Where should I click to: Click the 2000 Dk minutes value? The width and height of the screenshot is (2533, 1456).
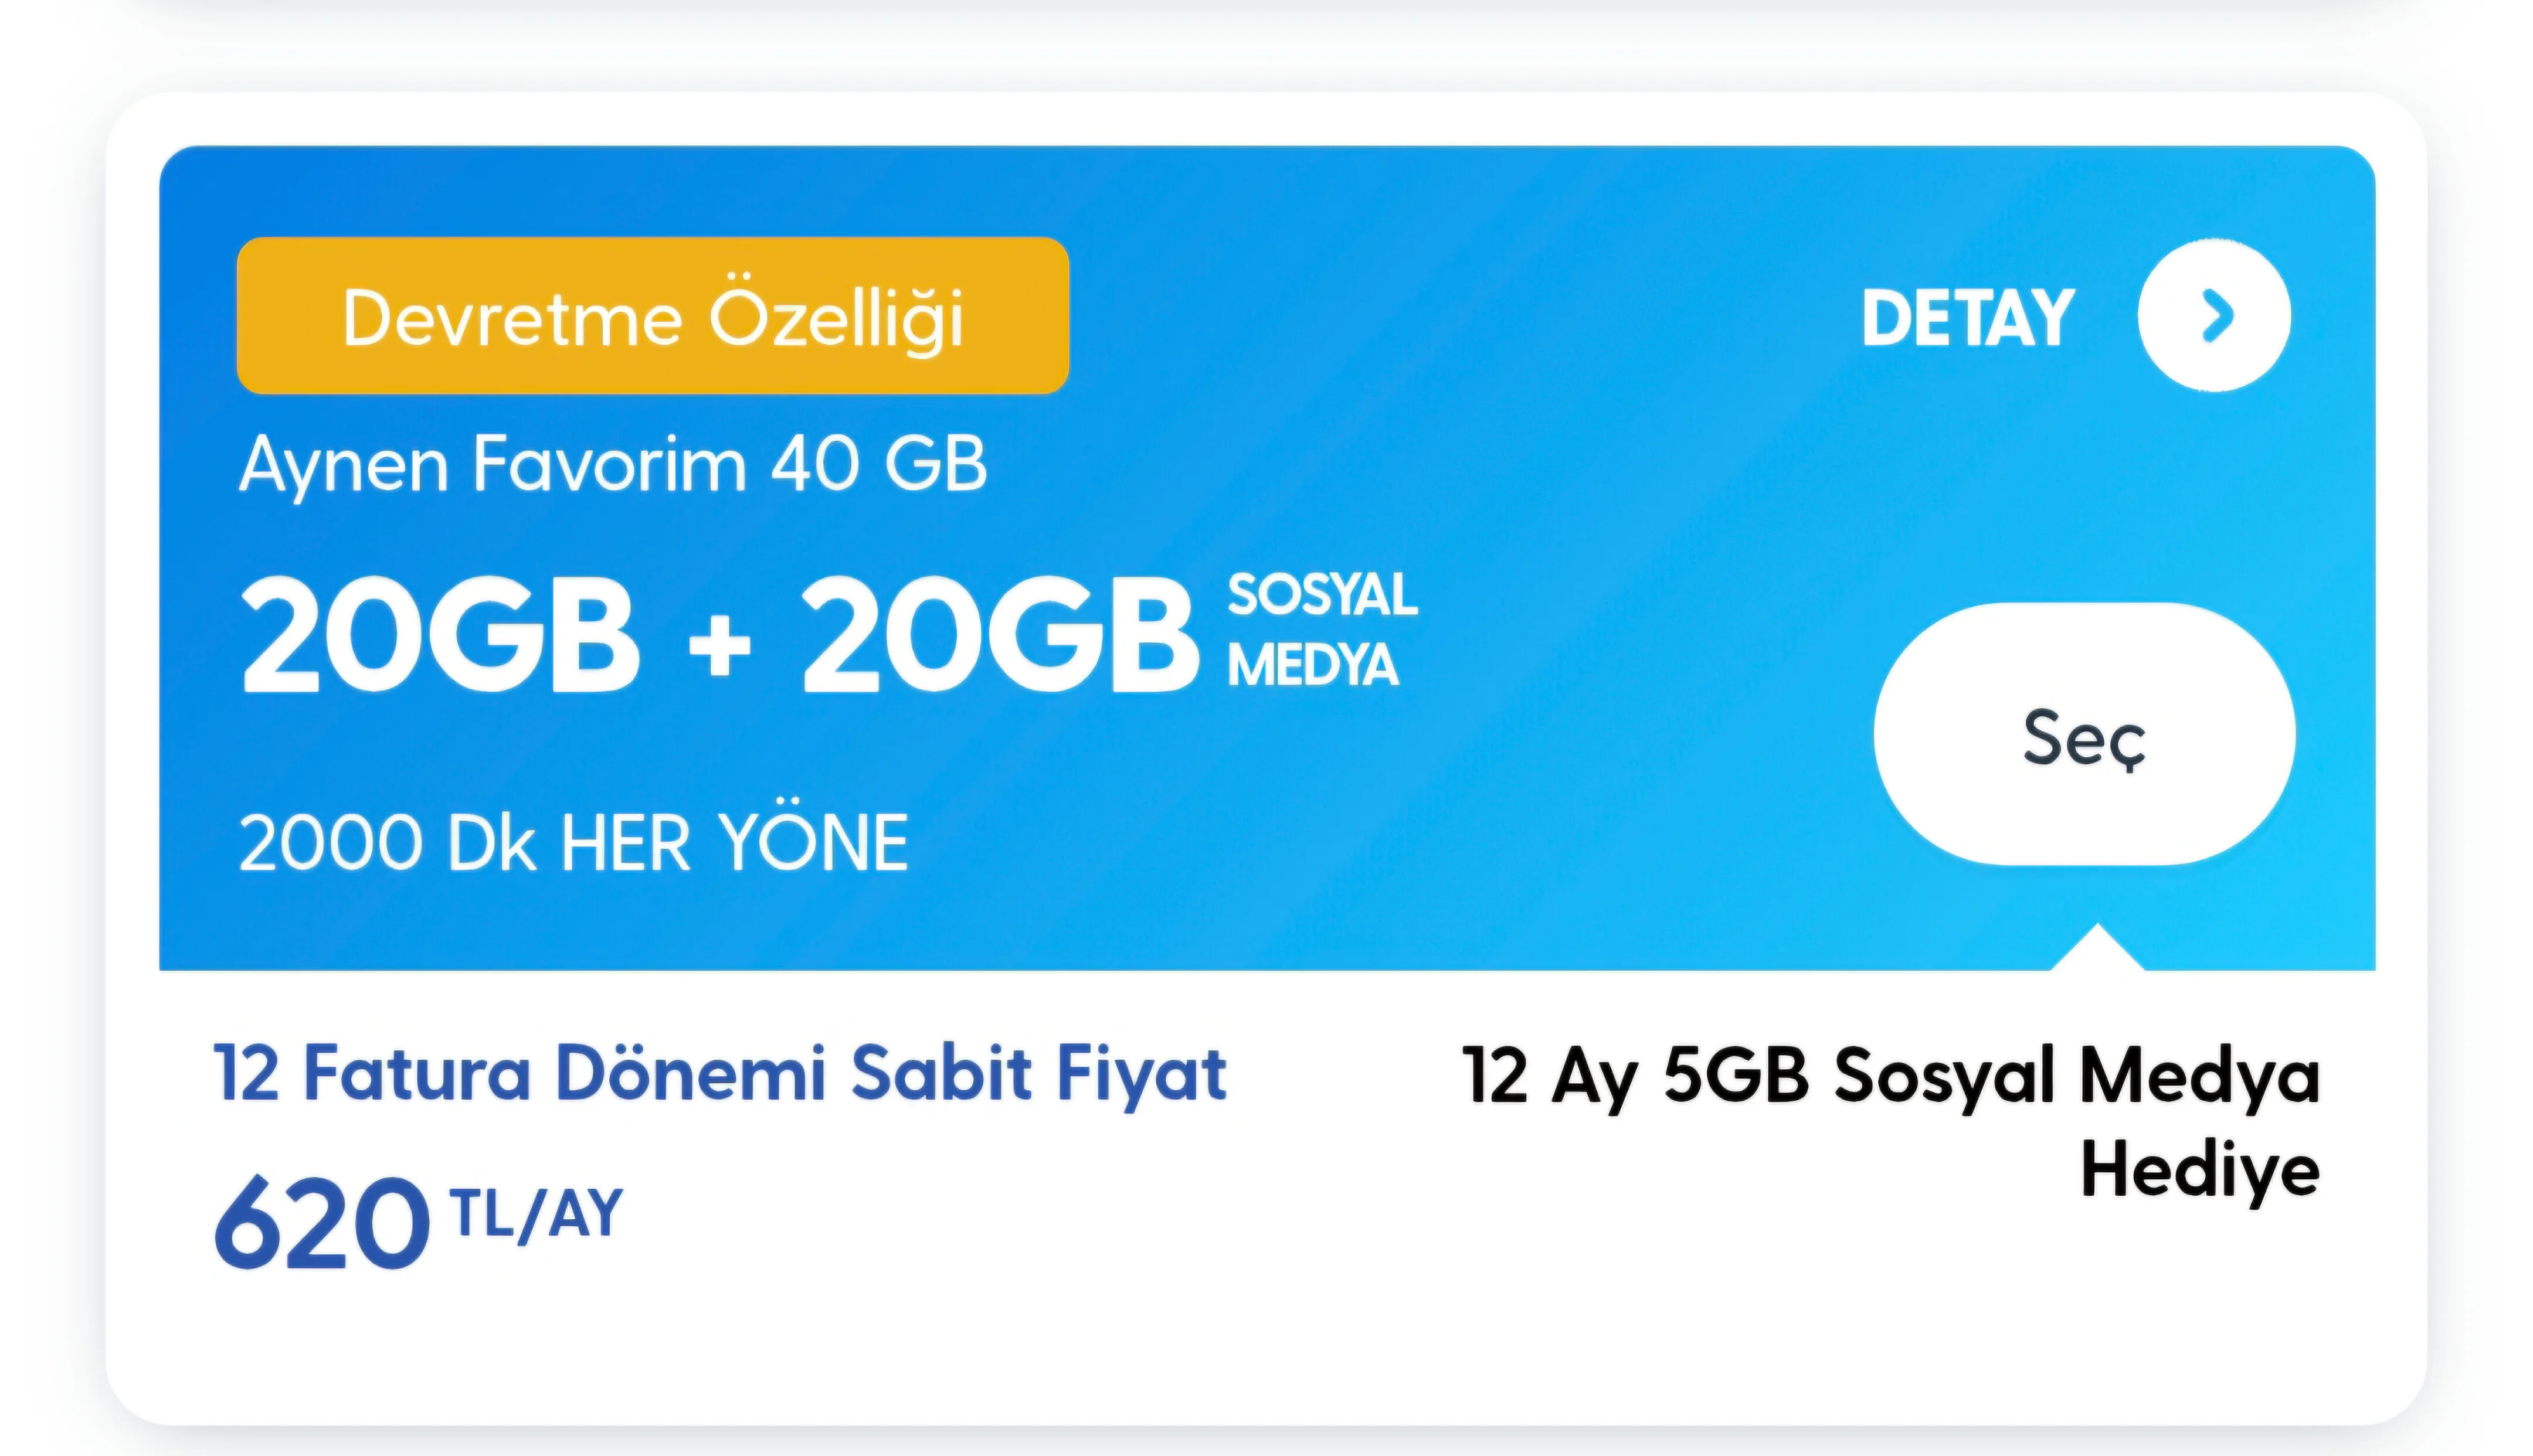point(391,843)
